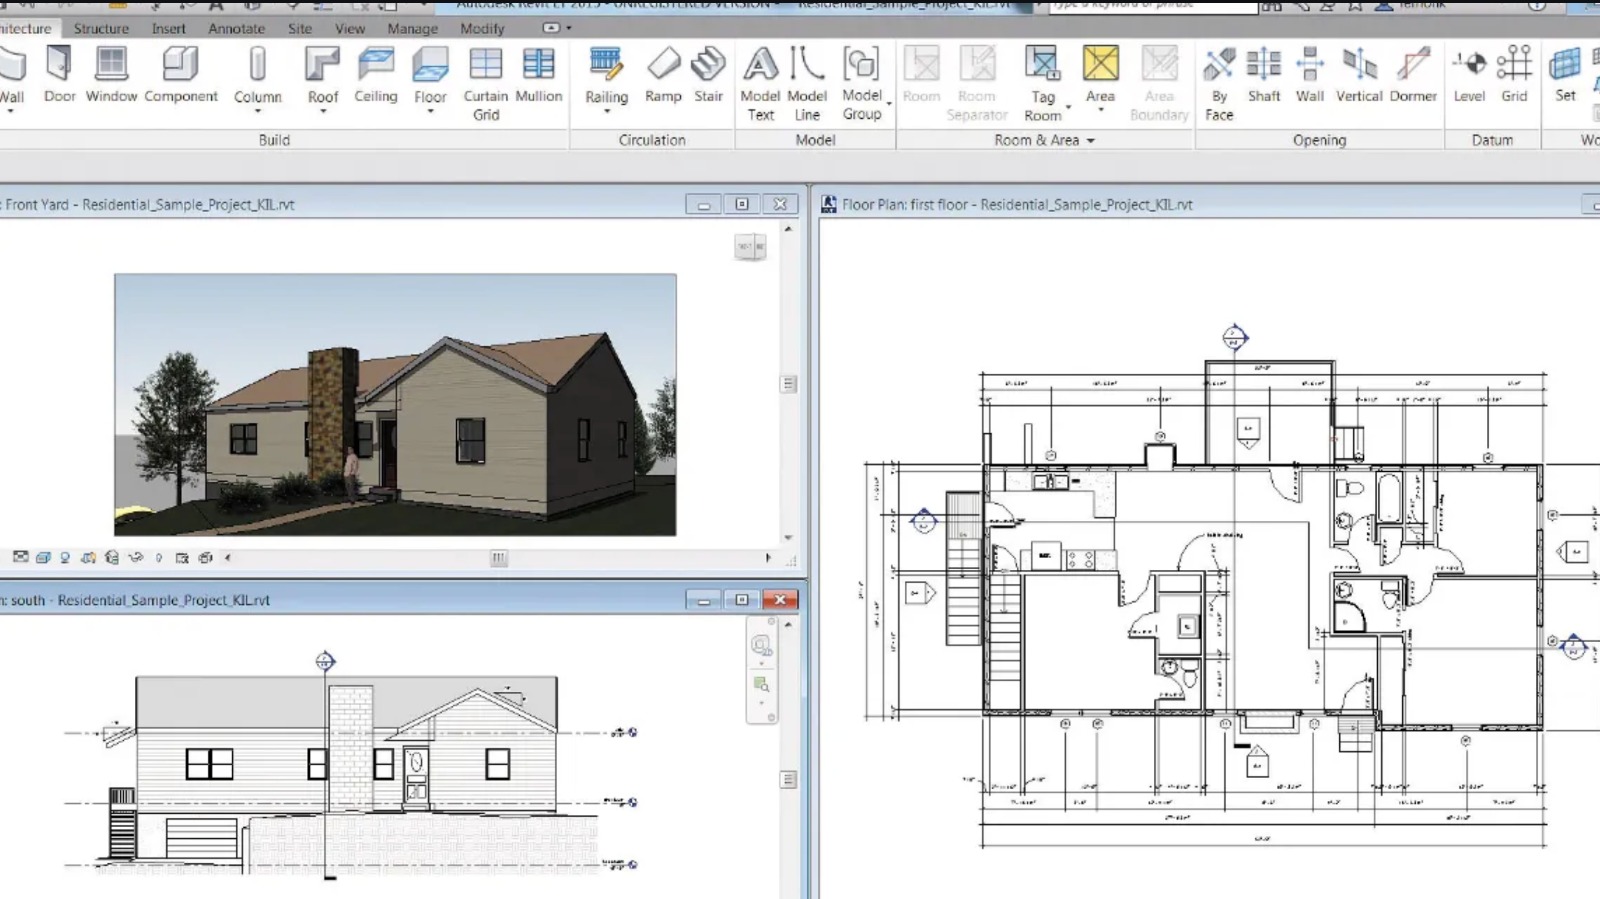This screenshot has width=1600, height=899.
Task: Click Front Yard scroll right arrow
Action: [768, 558]
